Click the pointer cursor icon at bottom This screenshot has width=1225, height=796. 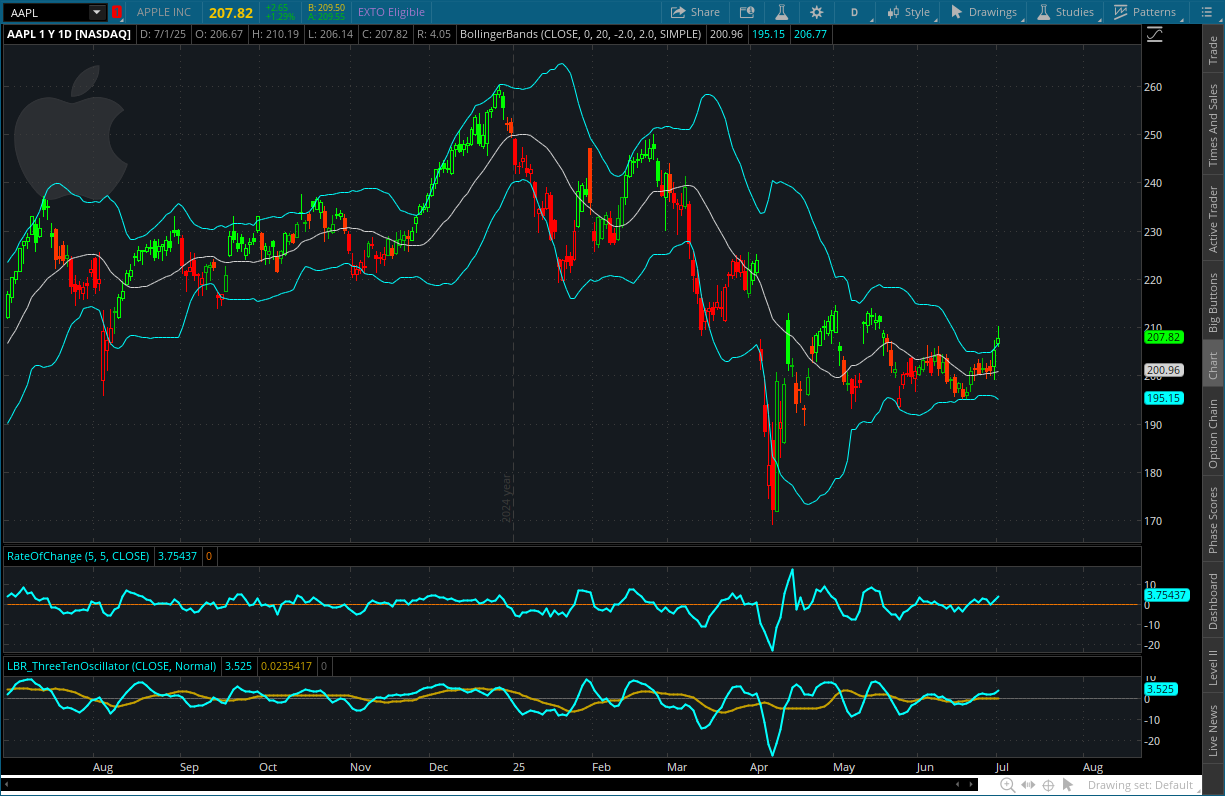point(1069,785)
